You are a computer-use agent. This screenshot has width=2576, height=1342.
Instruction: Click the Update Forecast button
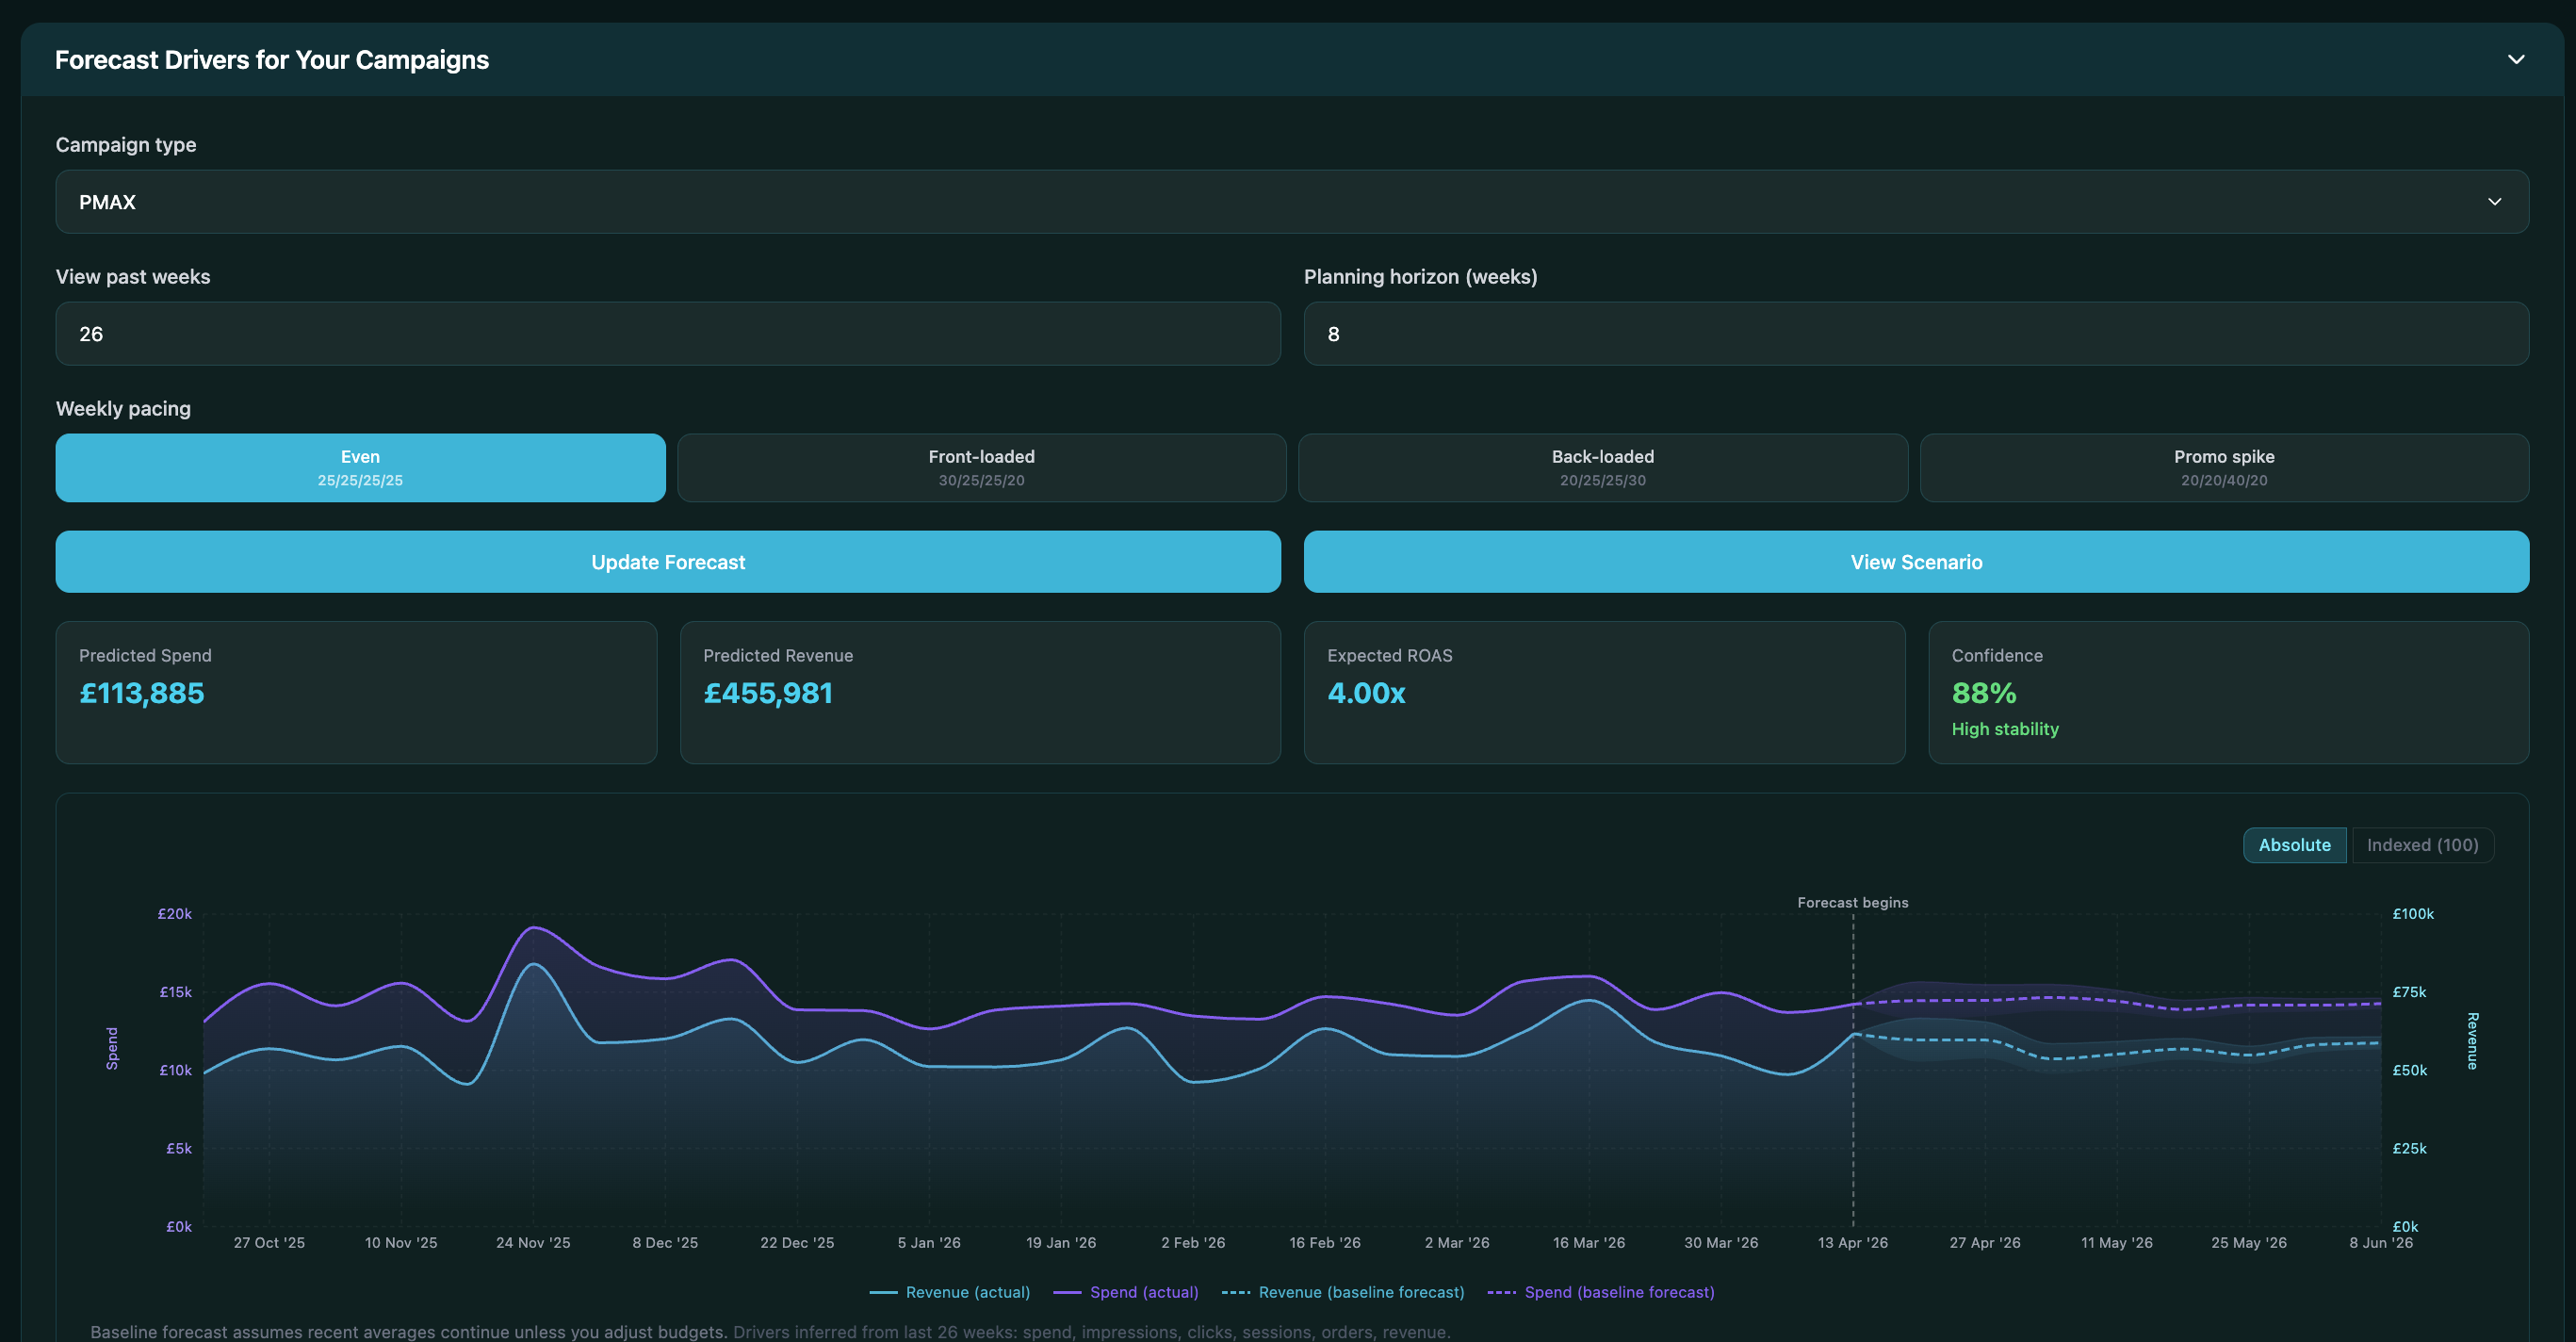[667, 561]
